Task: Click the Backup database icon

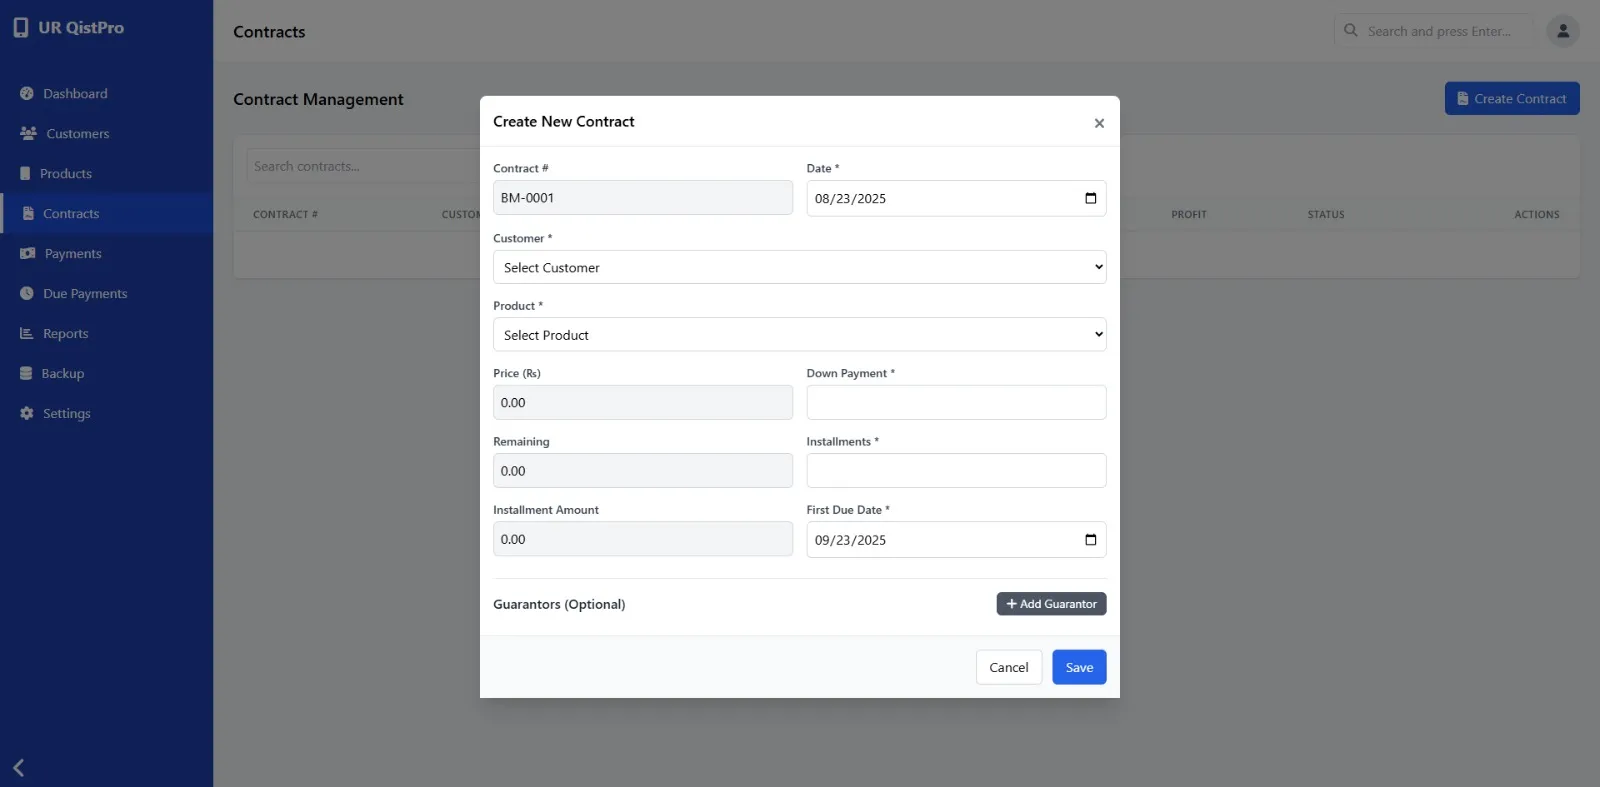Action: coord(26,374)
